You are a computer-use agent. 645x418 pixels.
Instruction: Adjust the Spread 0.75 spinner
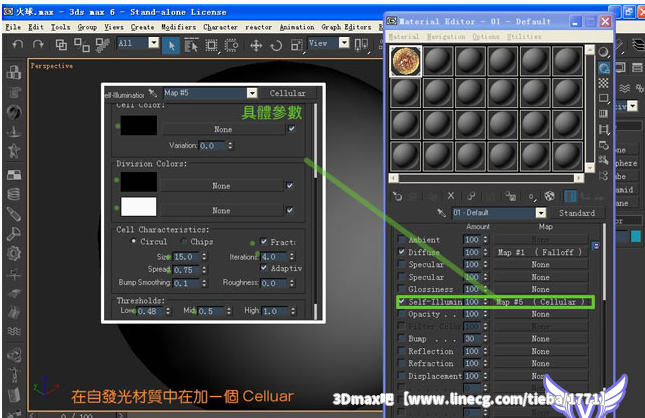point(204,270)
